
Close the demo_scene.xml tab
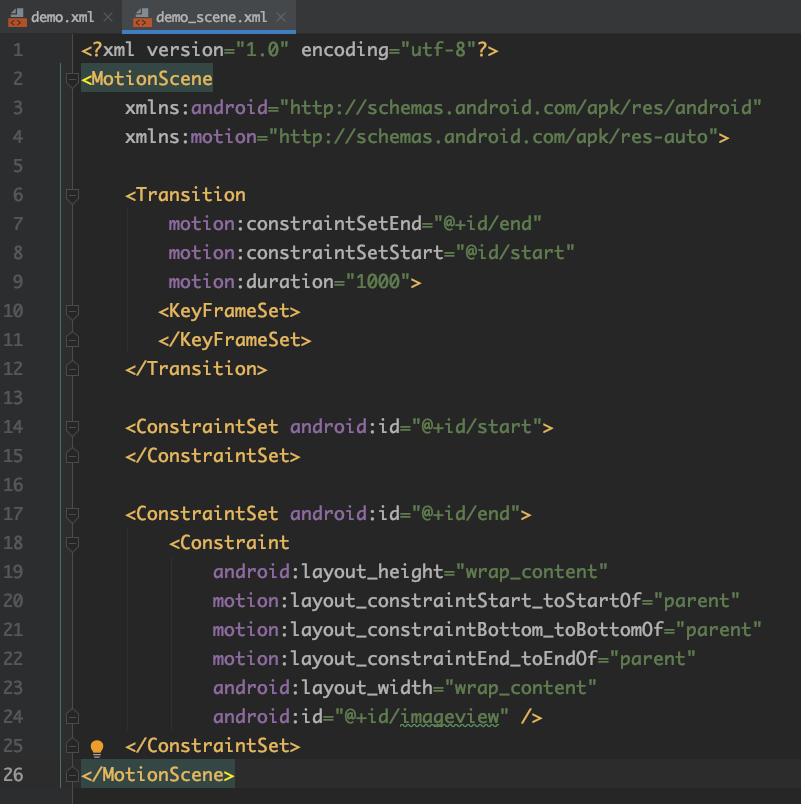(x=281, y=17)
